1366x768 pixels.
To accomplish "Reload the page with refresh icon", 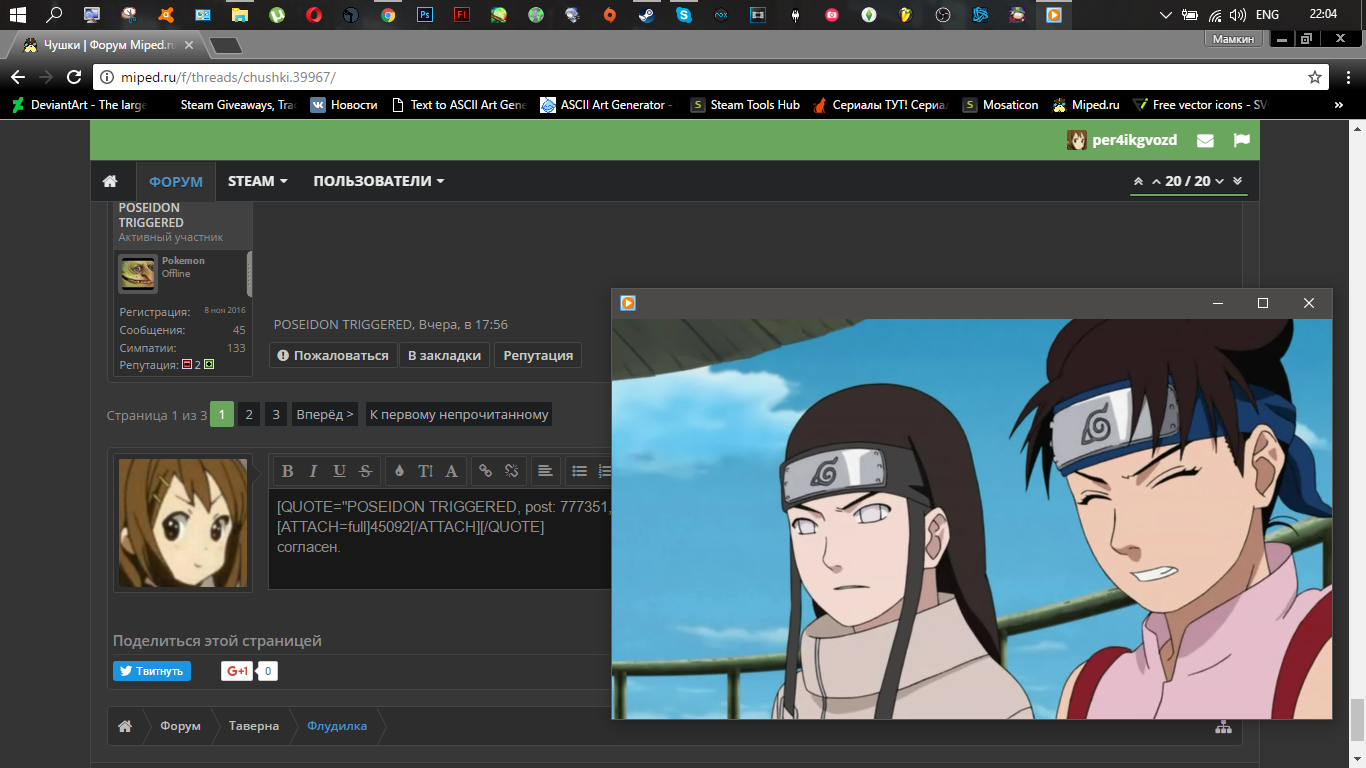I will 74,77.
